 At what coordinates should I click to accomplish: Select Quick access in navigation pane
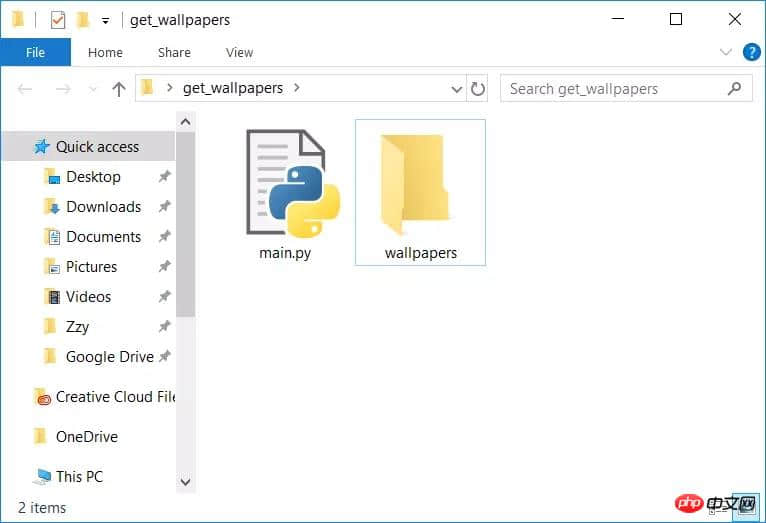88,146
